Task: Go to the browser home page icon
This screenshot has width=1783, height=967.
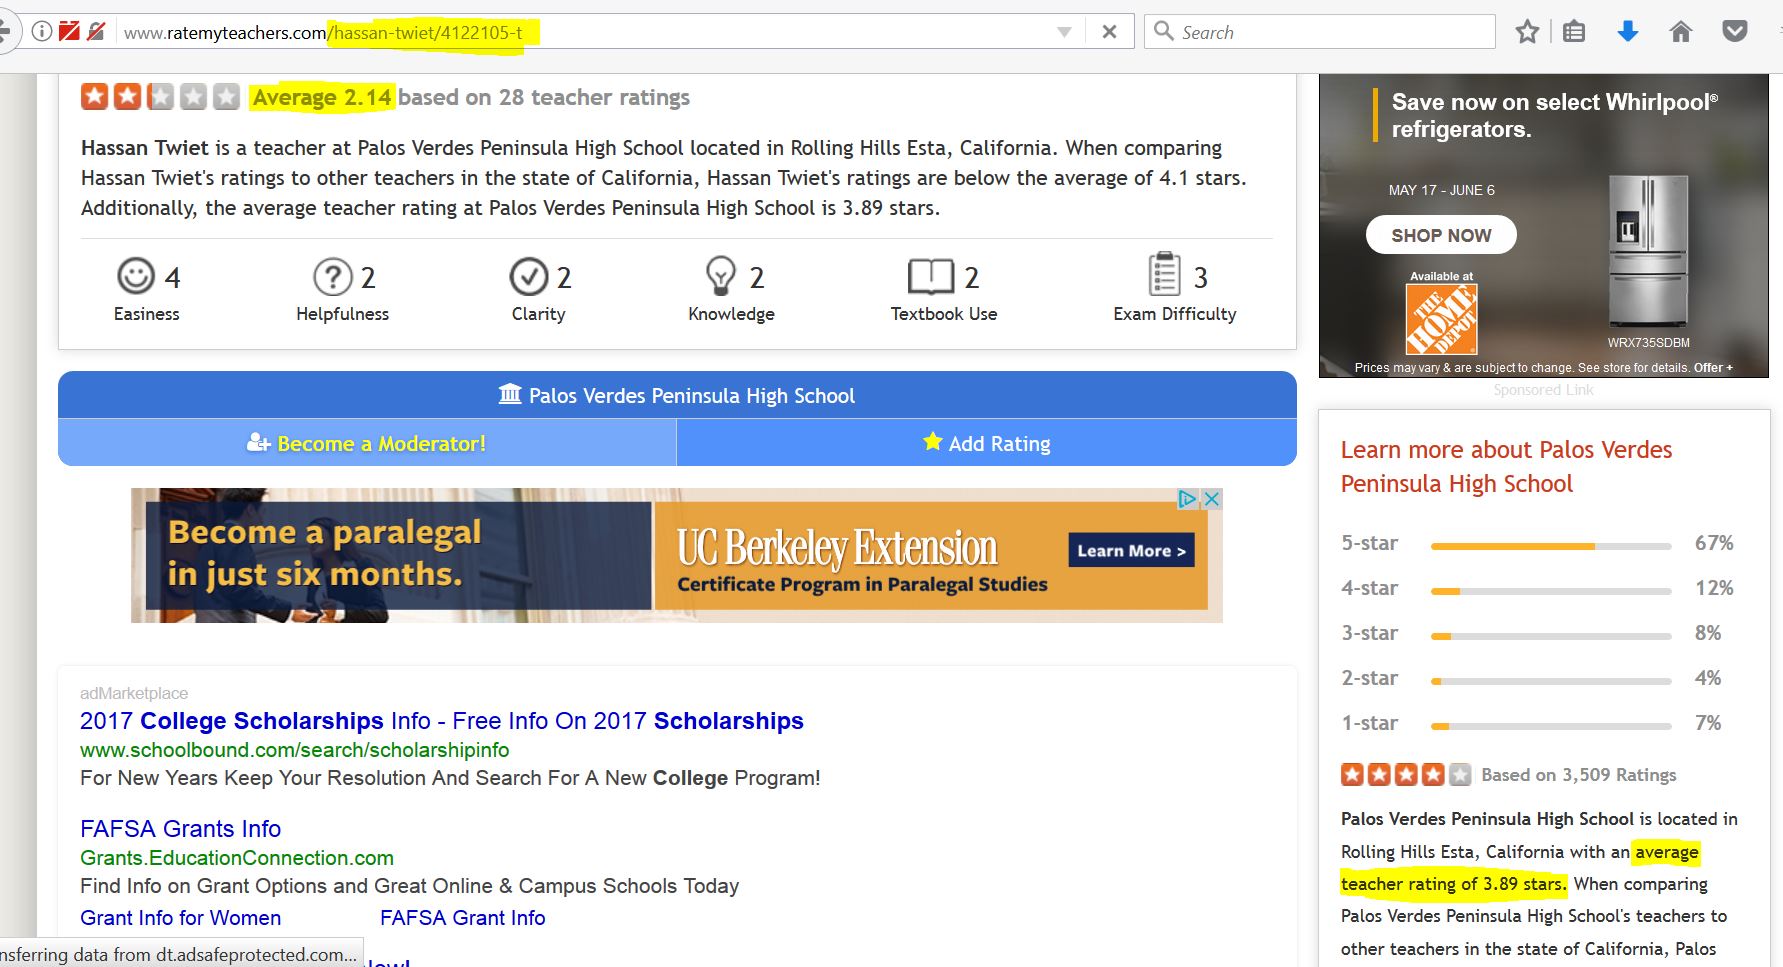Action: pyautogui.click(x=1681, y=32)
